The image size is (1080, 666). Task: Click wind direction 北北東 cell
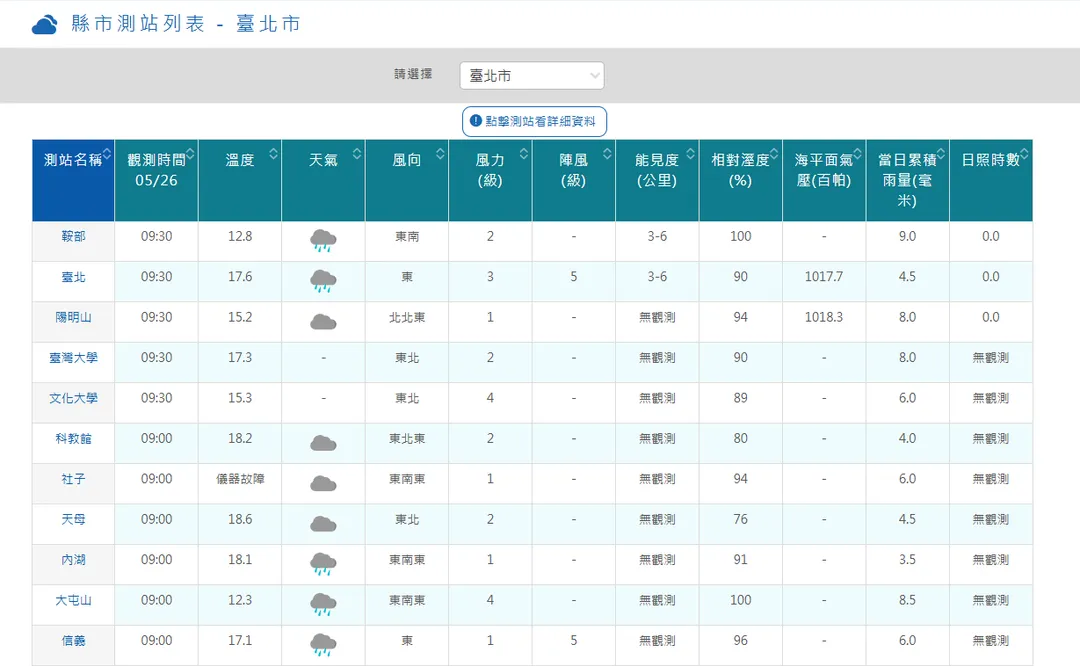pyautogui.click(x=407, y=318)
